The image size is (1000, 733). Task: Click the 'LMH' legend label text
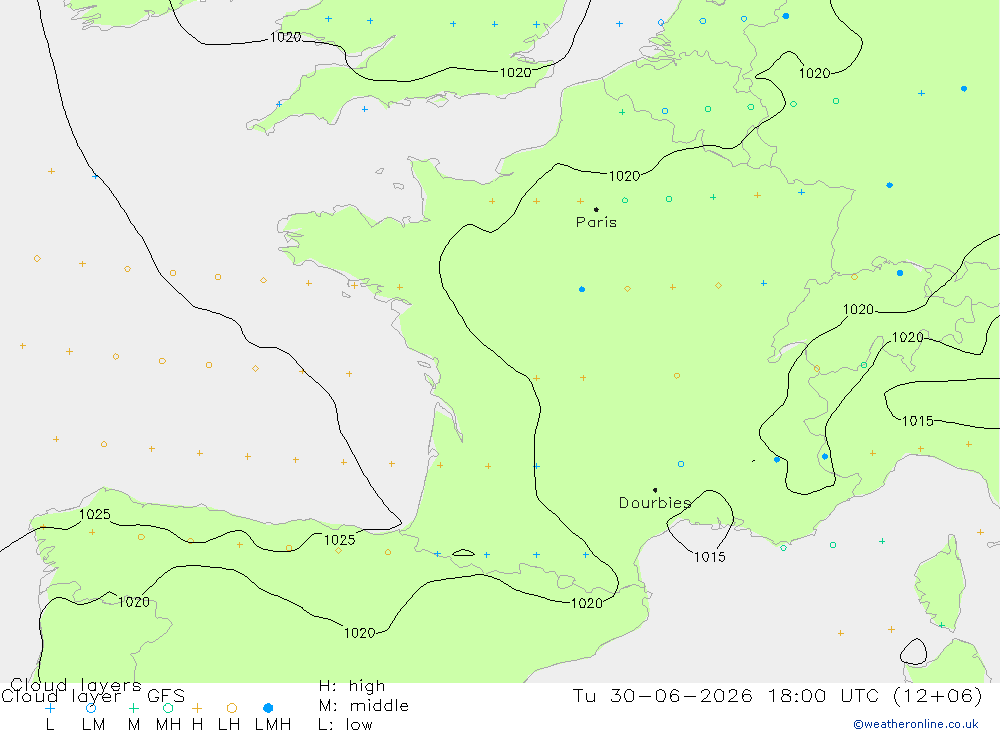click(273, 725)
